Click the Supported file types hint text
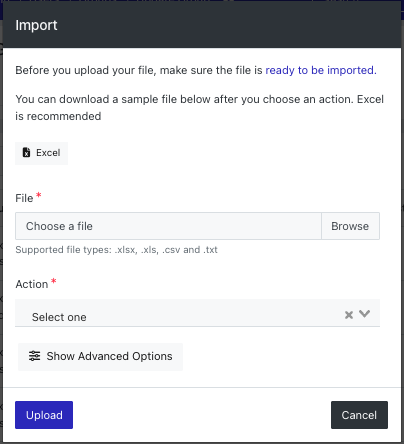The width and height of the screenshot is (404, 444). [116, 250]
